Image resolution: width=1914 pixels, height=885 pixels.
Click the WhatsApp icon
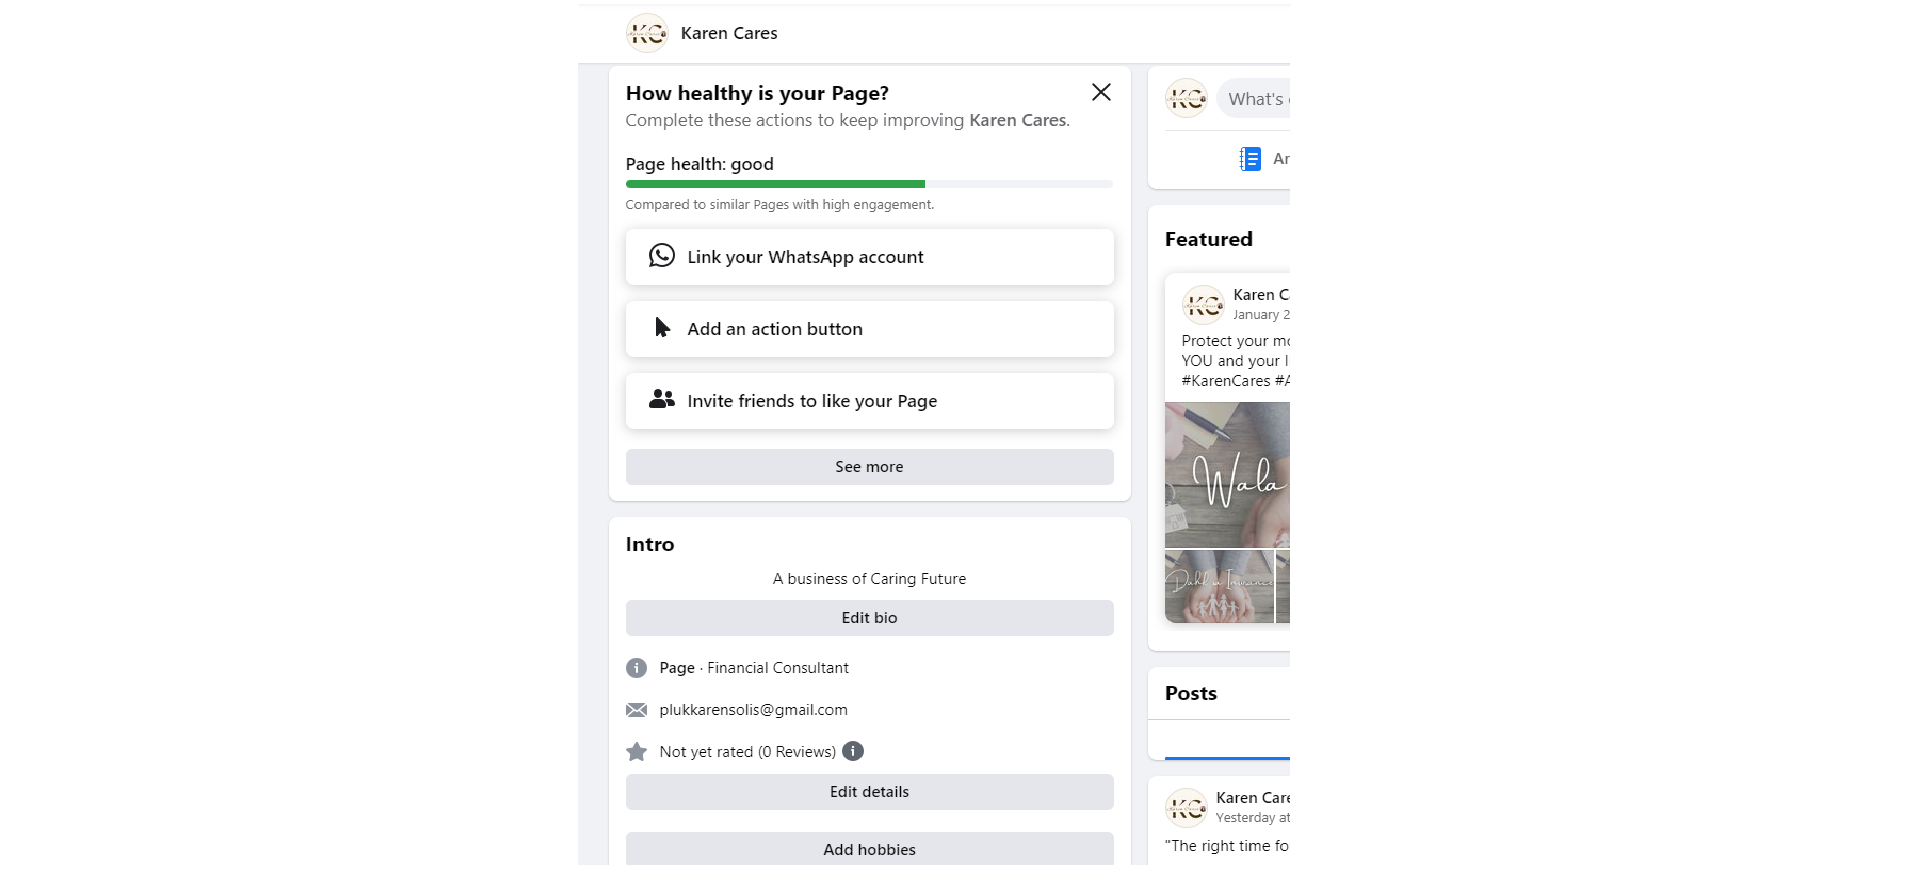661,256
